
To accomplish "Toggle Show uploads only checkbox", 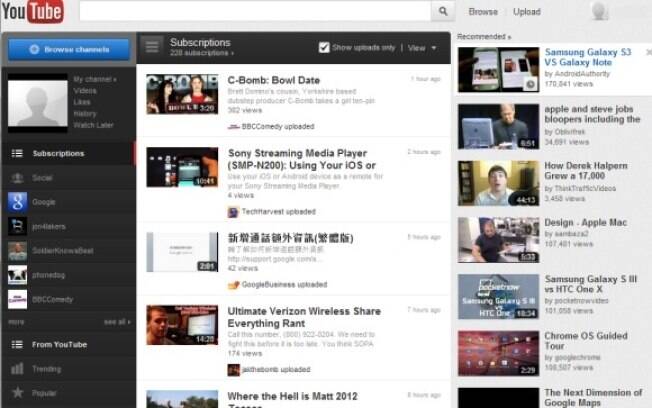I will click(324, 47).
